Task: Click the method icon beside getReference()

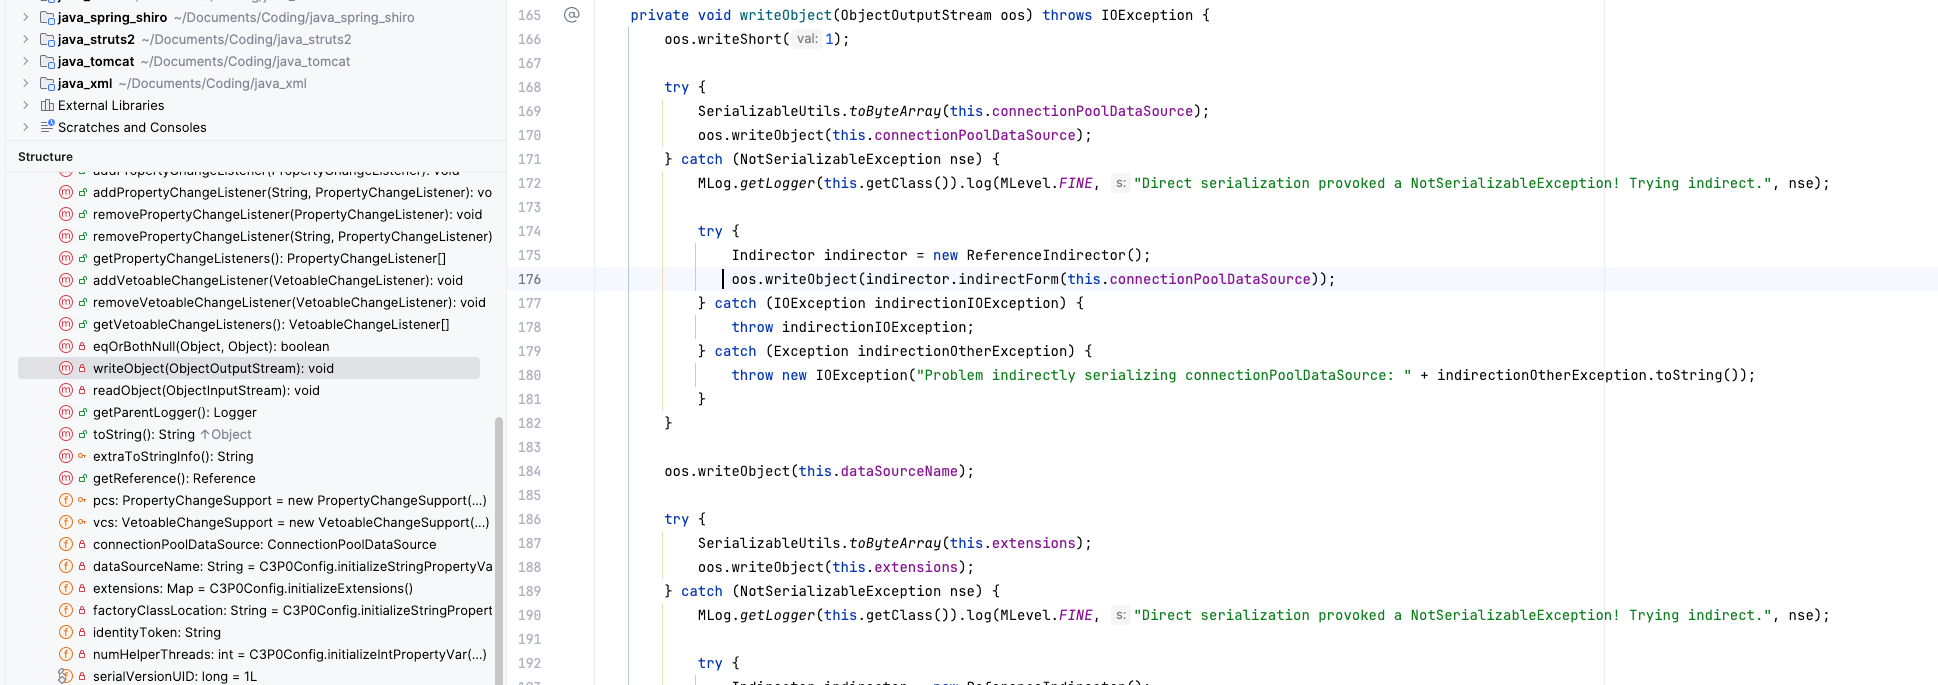Action: pyautogui.click(x=66, y=478)
